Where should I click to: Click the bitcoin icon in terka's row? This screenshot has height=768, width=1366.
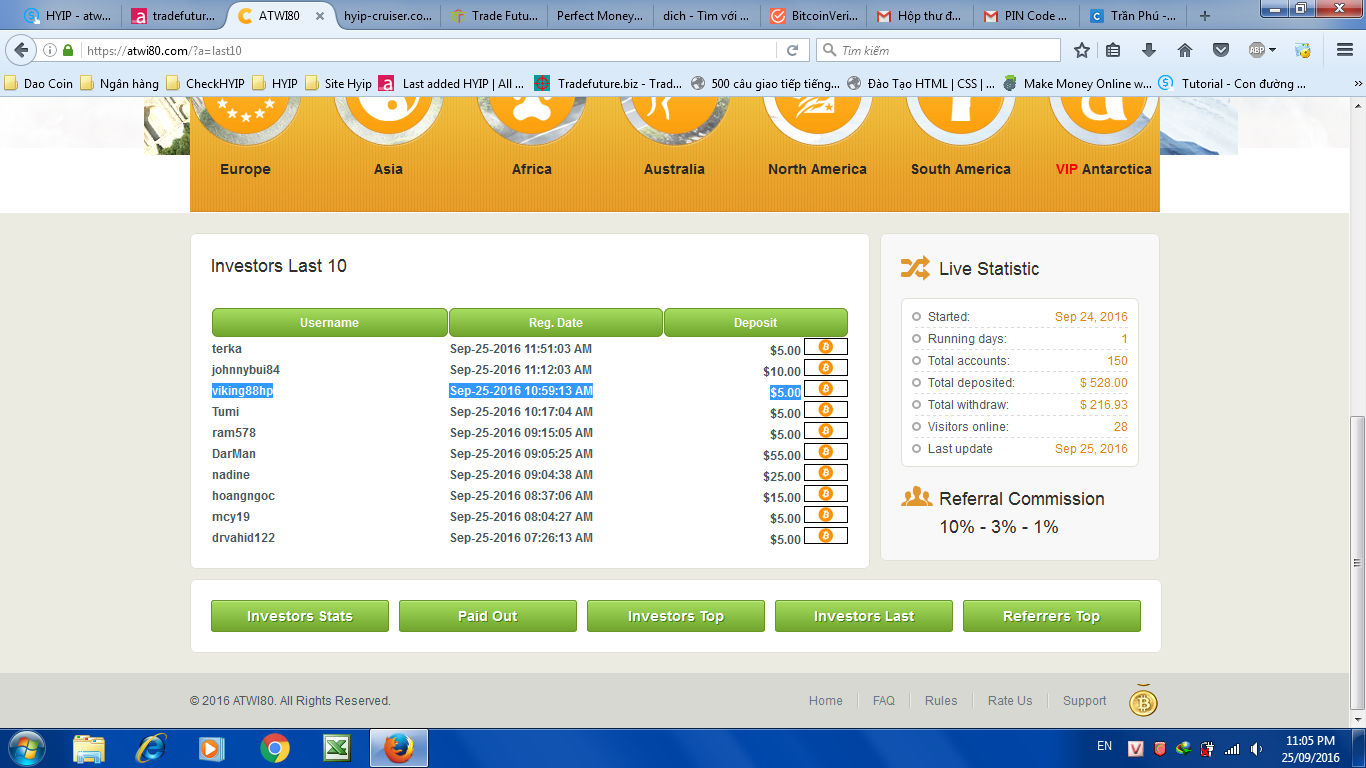coord(826,347)
